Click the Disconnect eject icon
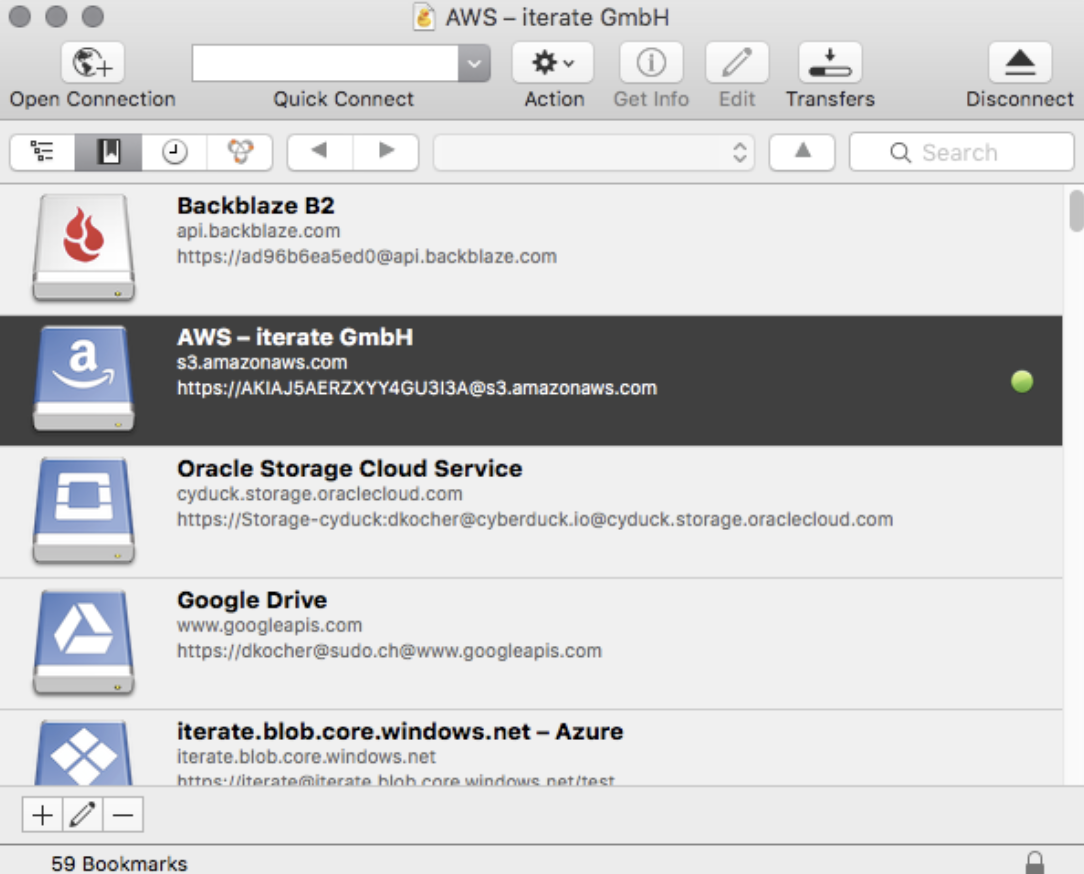1084x874 pixels. click(x=1019, y=64)
